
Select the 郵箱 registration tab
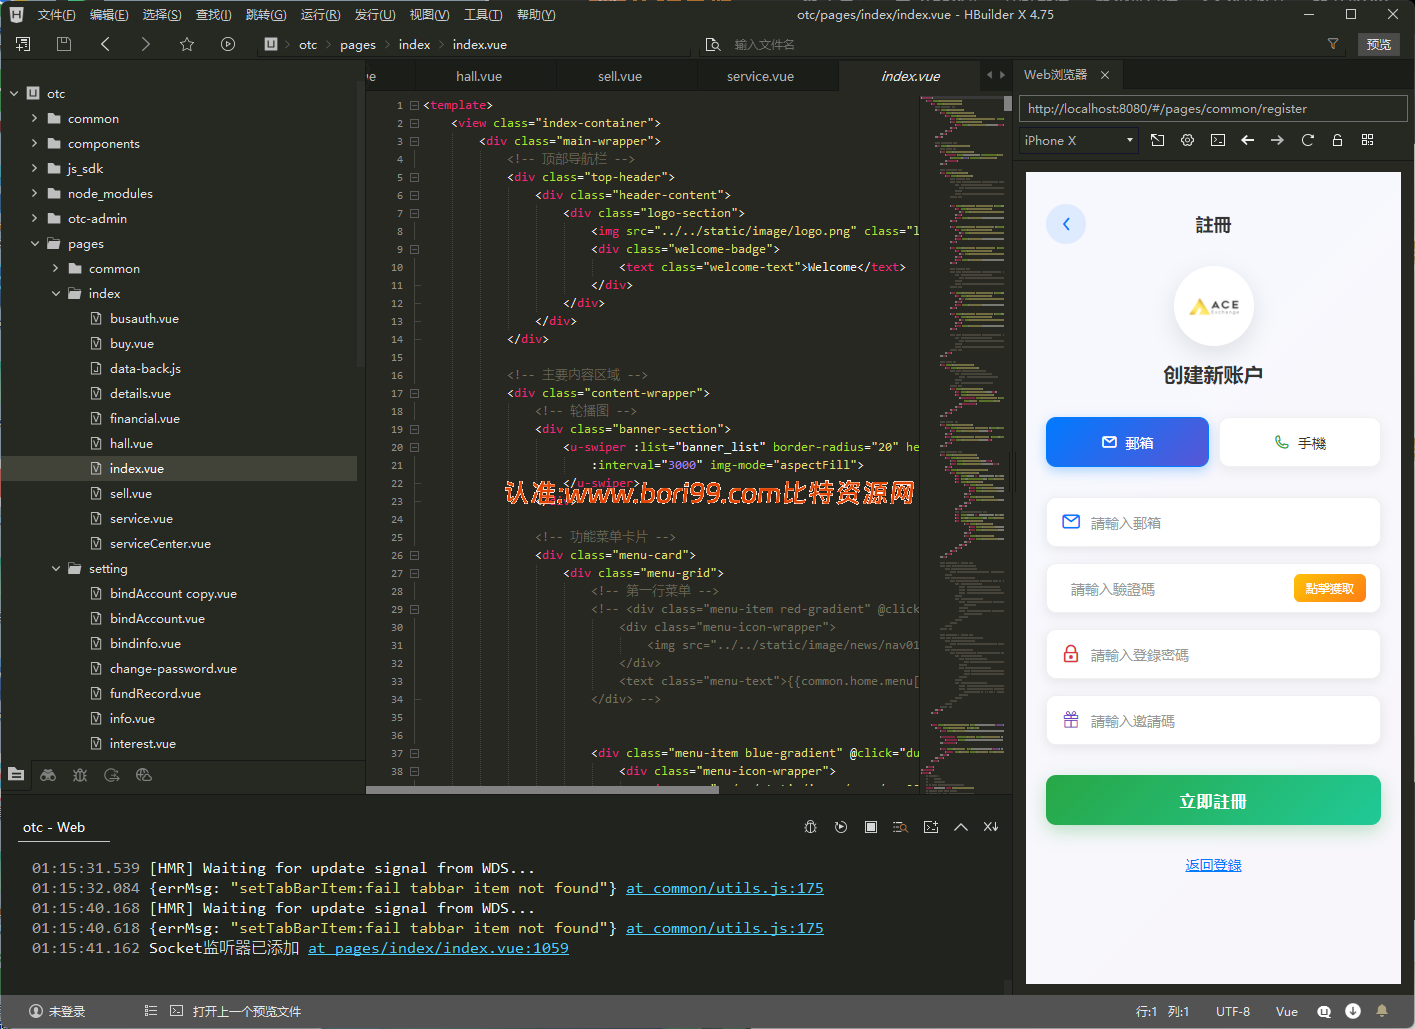[1127, 442]
